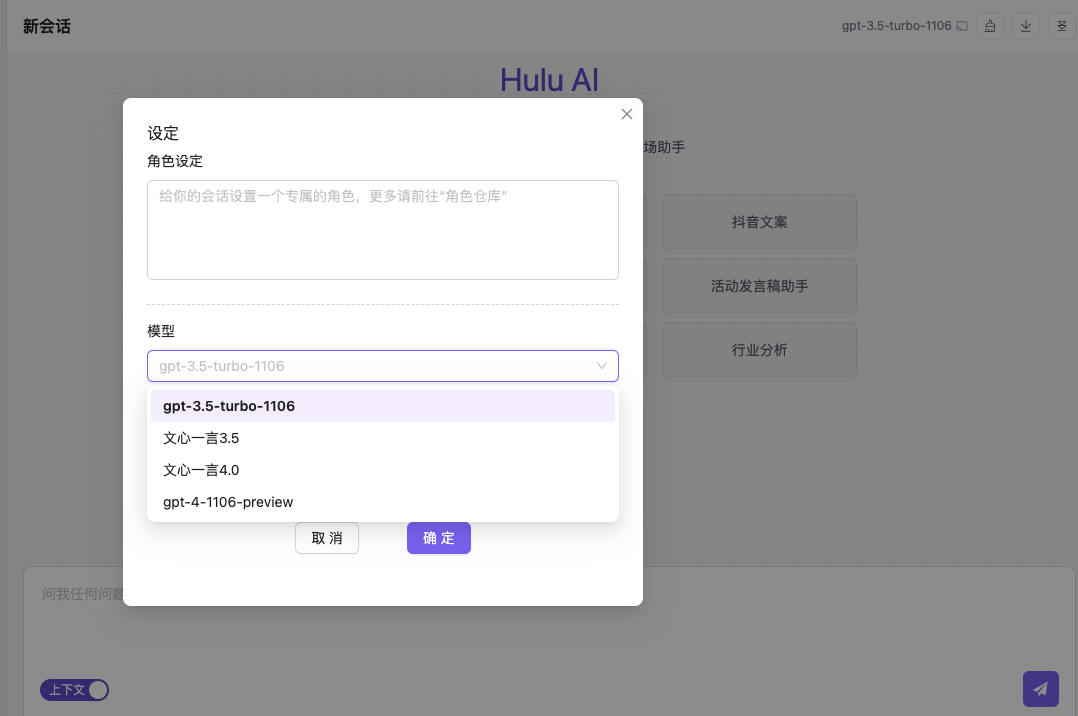1078x716 pixels.
Task: Click the hourglass-shaped icon at the top right
Action: [x=1062, y=26]
